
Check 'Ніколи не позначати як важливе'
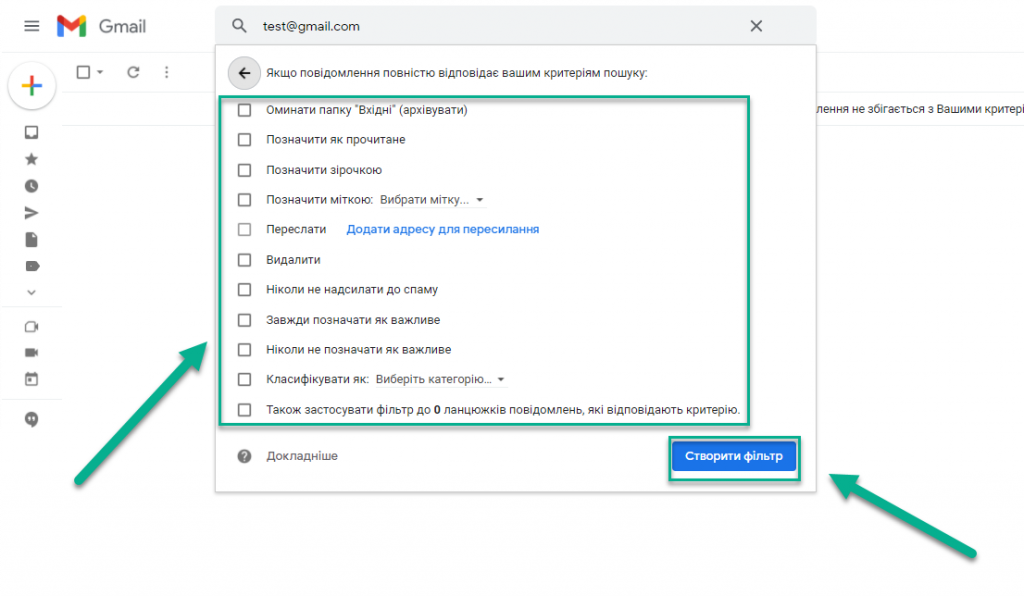point(244,350)
